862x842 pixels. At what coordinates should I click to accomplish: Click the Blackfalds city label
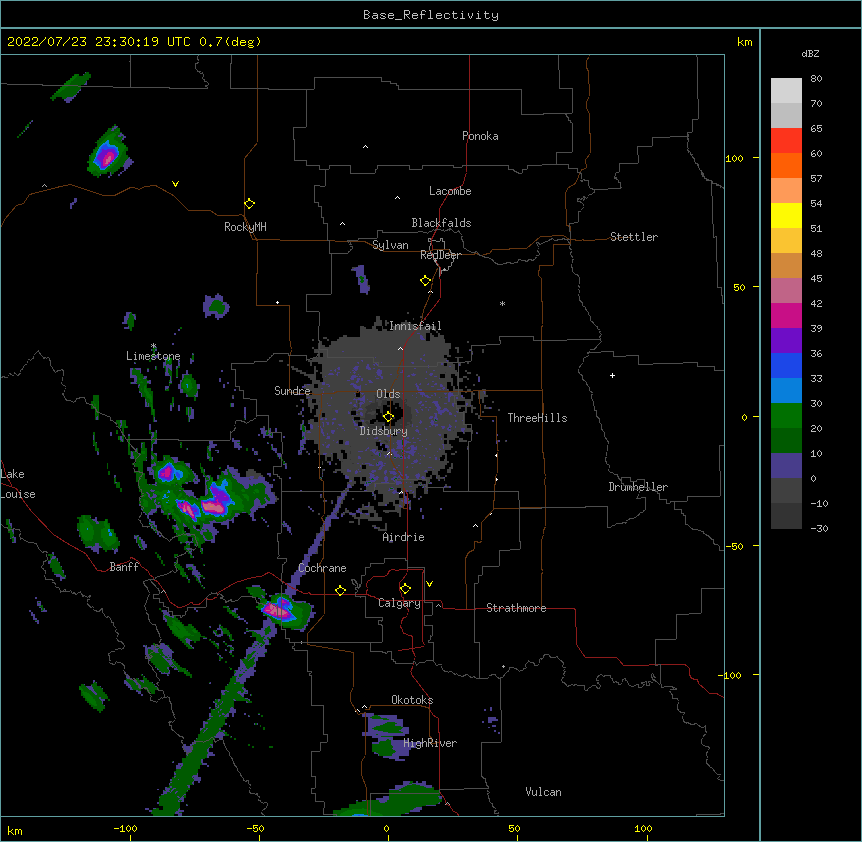(x=441, y=223)
